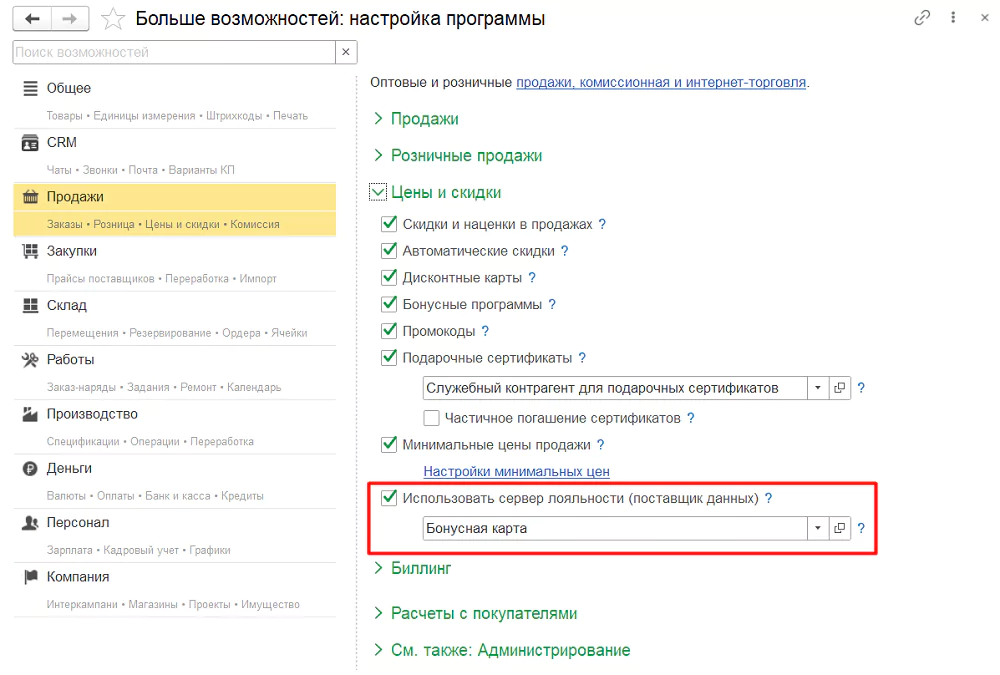Show help for Использовать сервер лояльности
Image resolution: width=1000 pixels, height=675 pixels.
click(768, 498)
